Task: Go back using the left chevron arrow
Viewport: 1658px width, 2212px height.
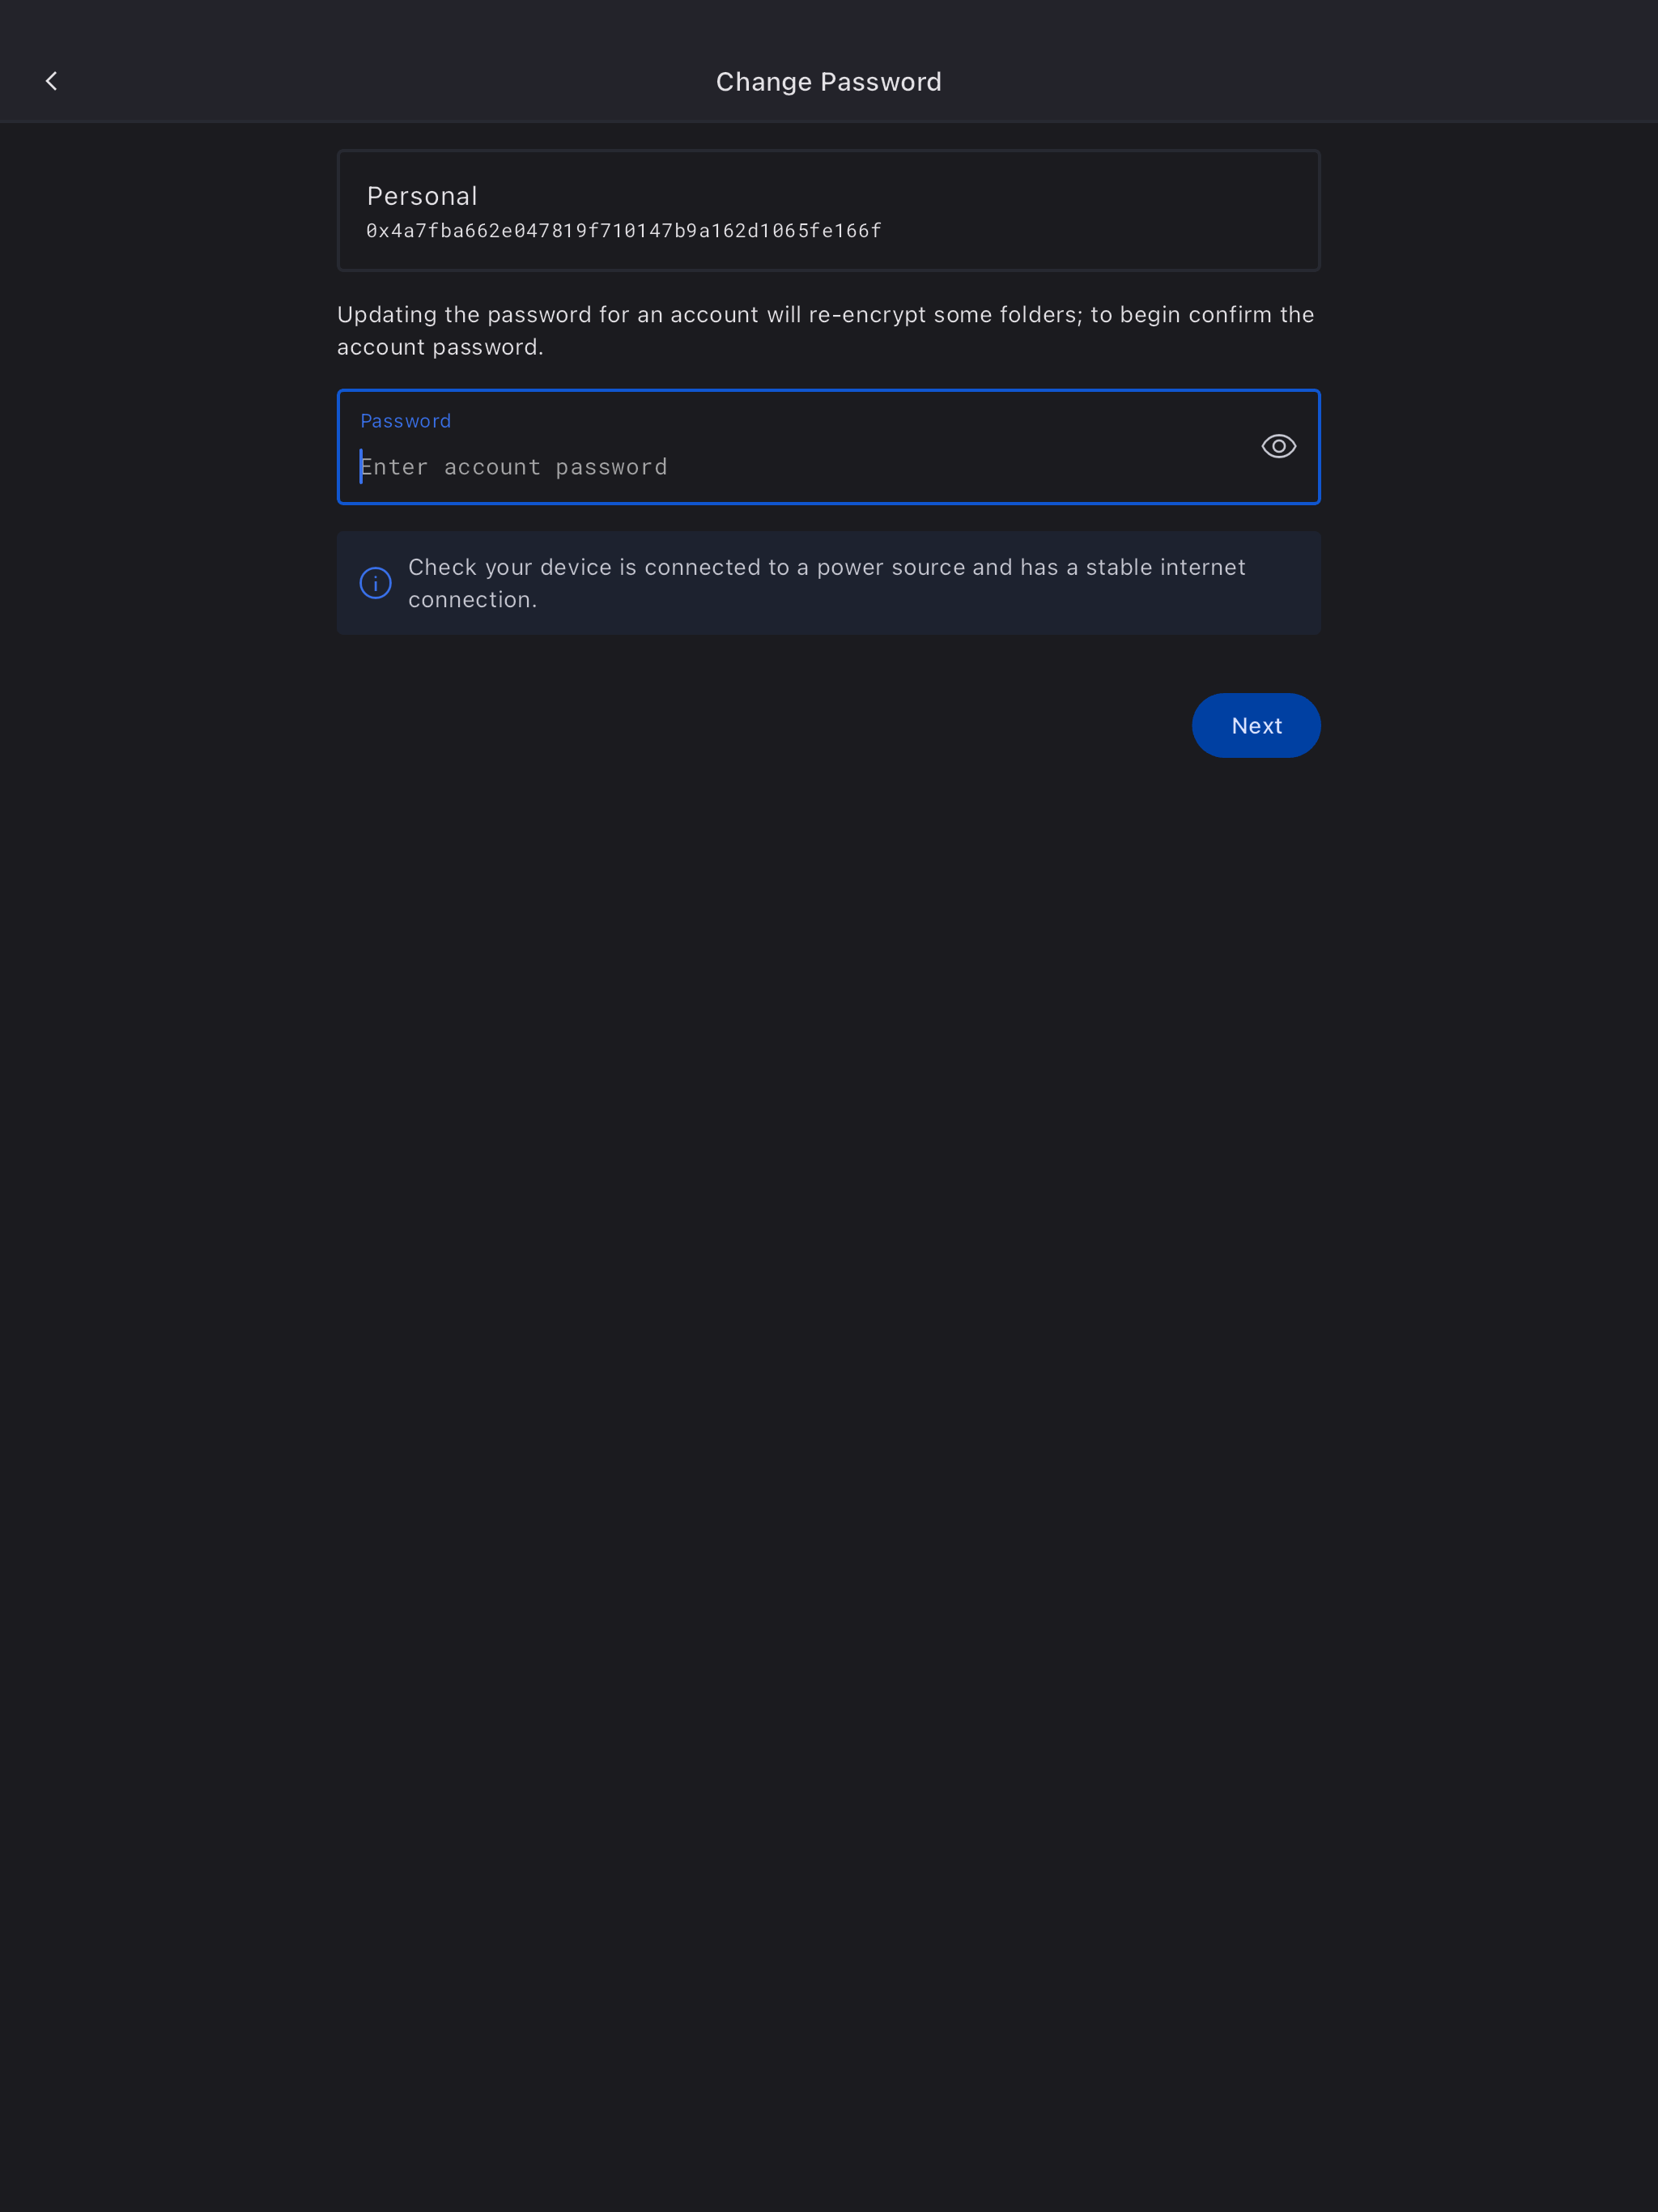Action: tap(51, 81)
